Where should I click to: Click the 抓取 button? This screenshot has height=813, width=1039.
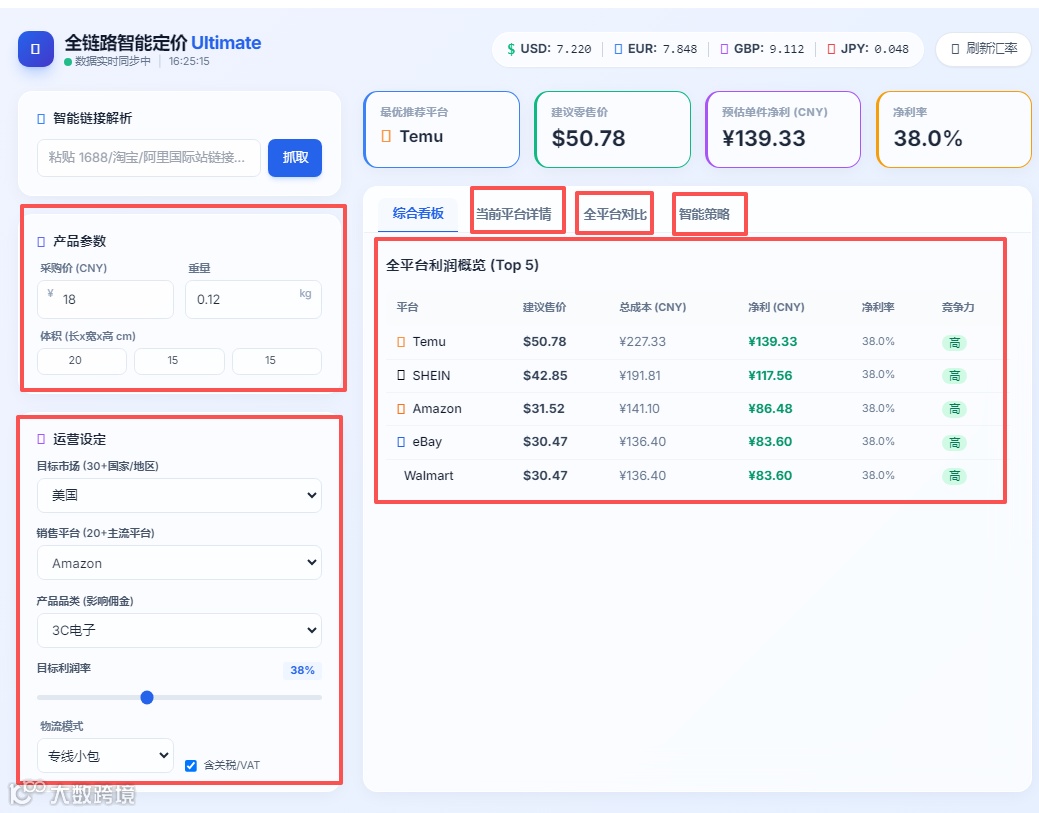click(x=295, y=158)
